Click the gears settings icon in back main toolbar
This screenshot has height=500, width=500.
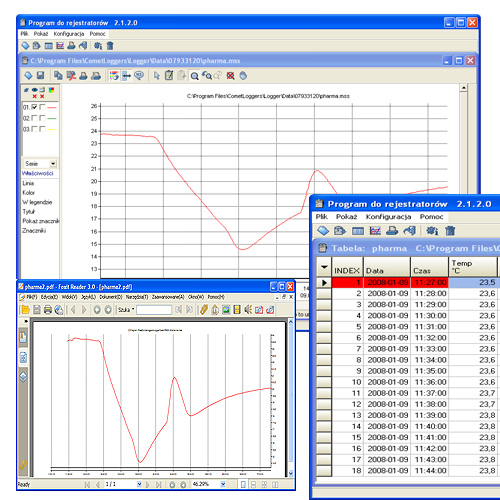[98, 46]
